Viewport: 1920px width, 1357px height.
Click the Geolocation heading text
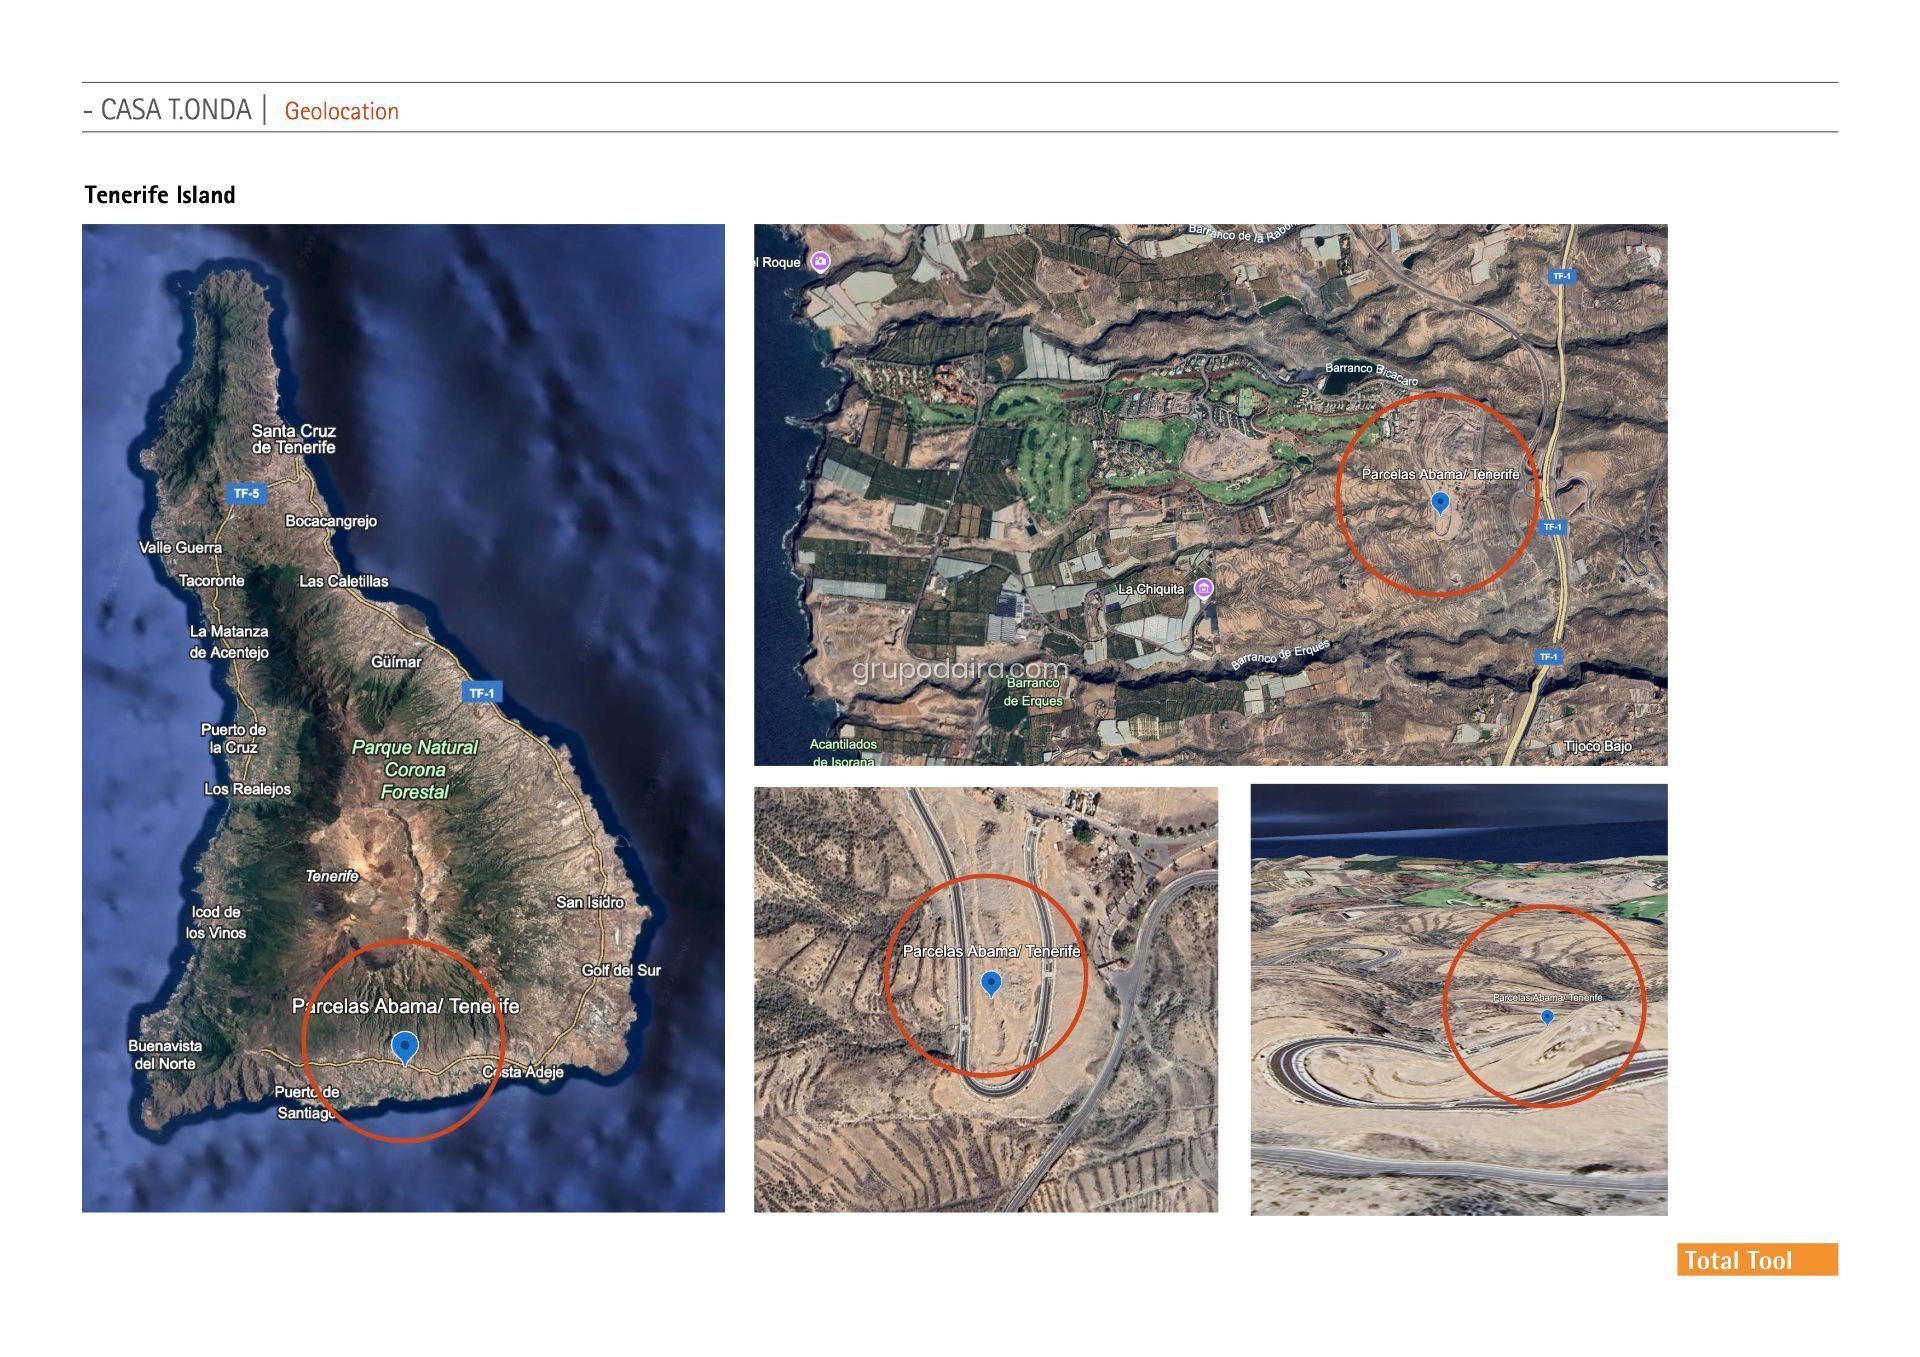click(x=341, y=111)
